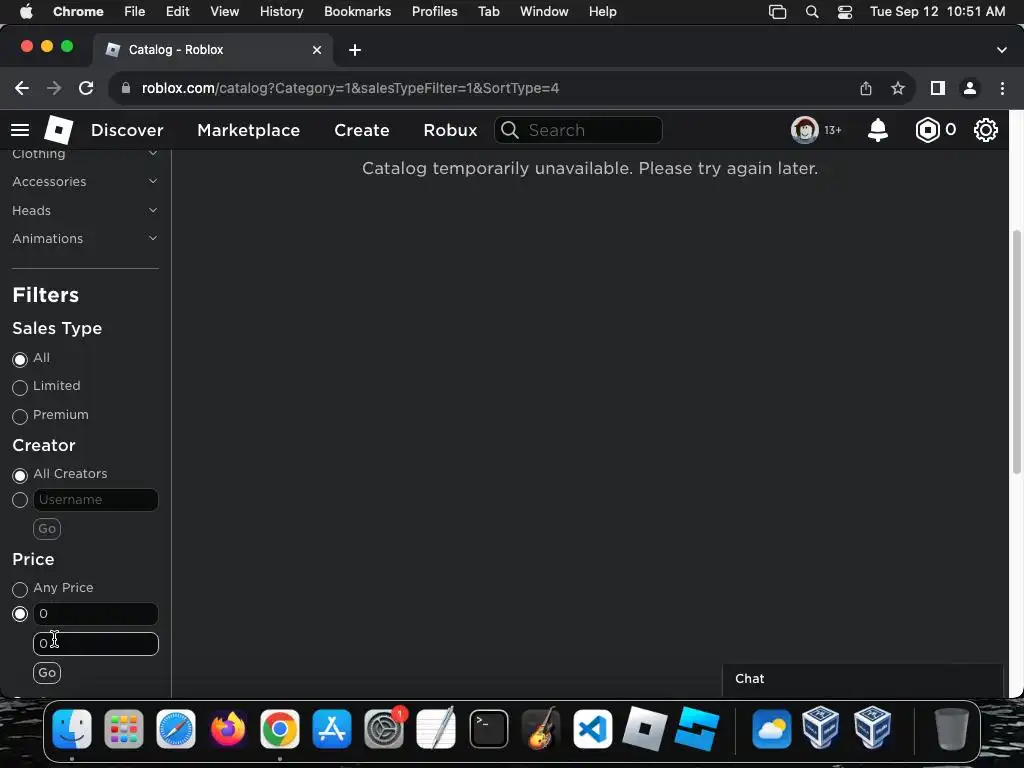Focus the Roblox Search field
This screenshot has width=1024, height=768.
click(x=579, y=130)
